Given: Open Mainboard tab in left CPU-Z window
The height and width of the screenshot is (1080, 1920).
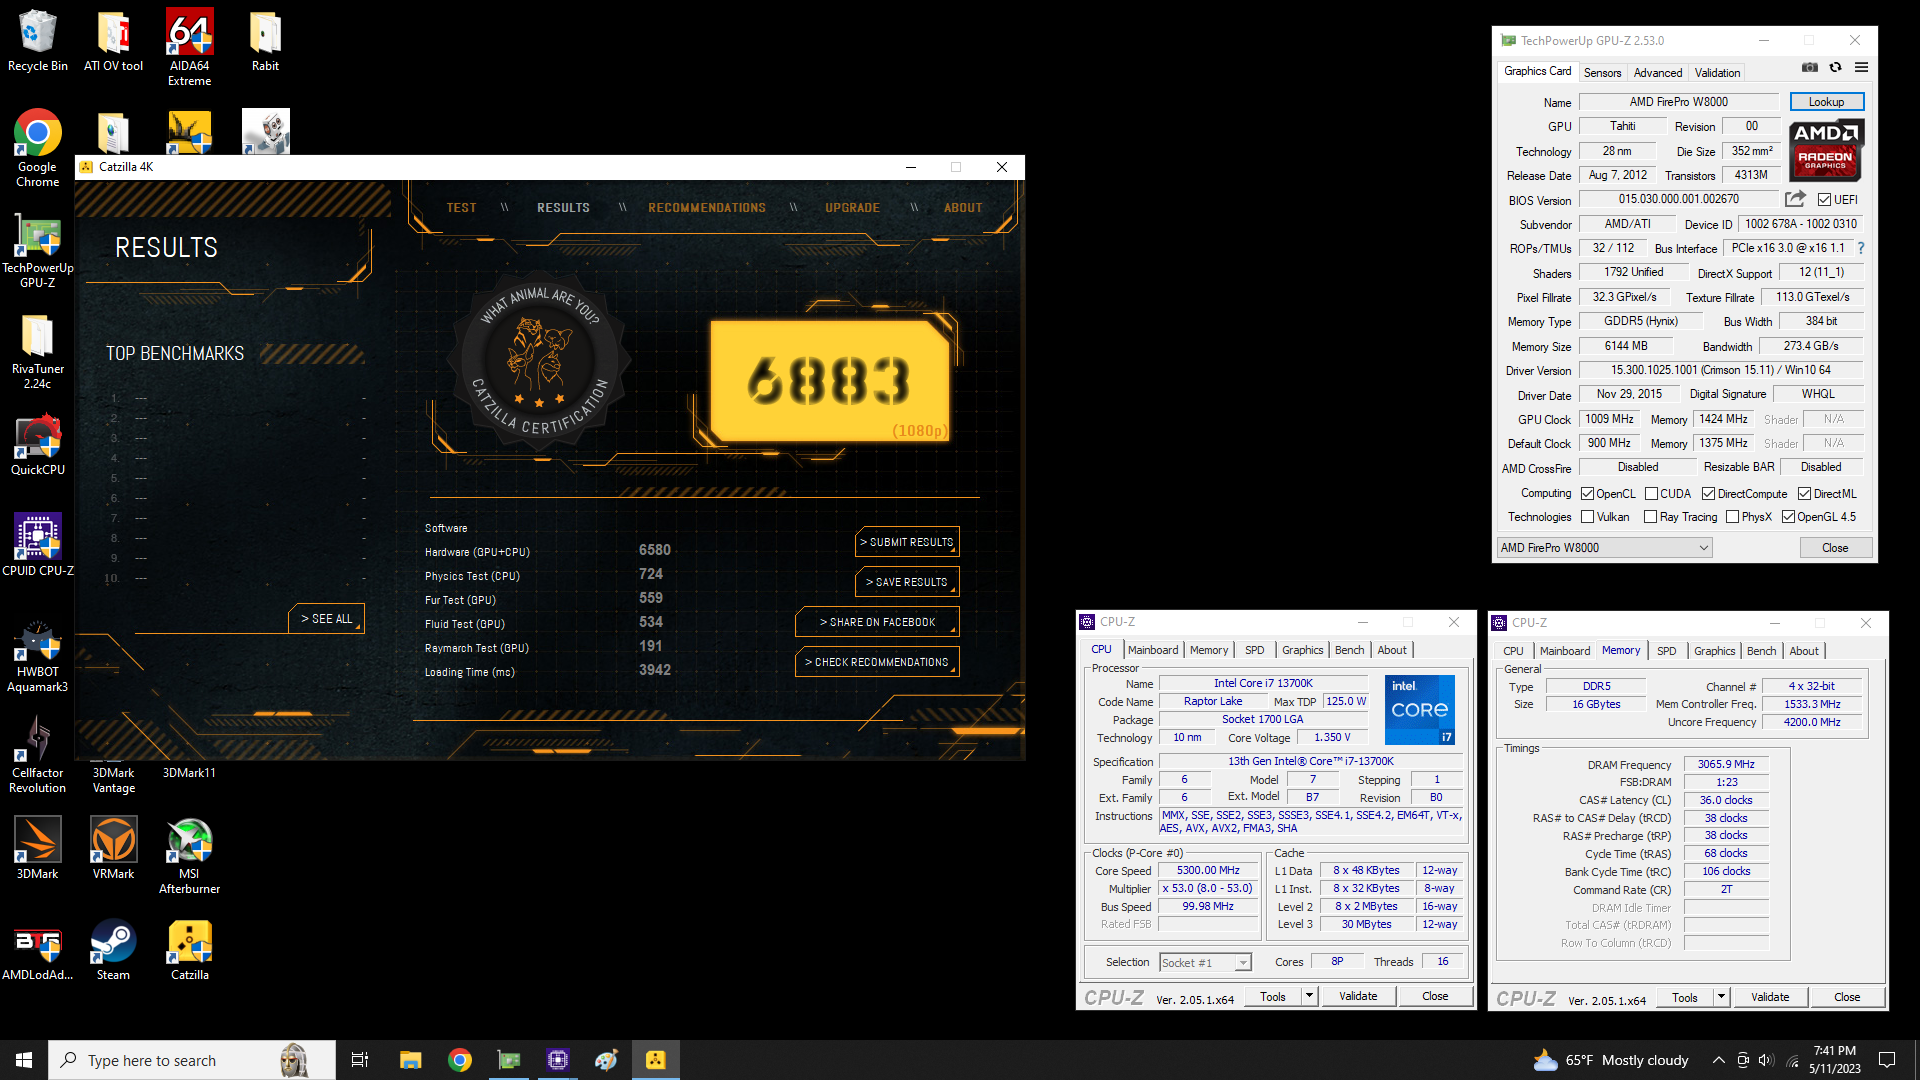Looking at the screenshot, I should (x=1152, y=650).
